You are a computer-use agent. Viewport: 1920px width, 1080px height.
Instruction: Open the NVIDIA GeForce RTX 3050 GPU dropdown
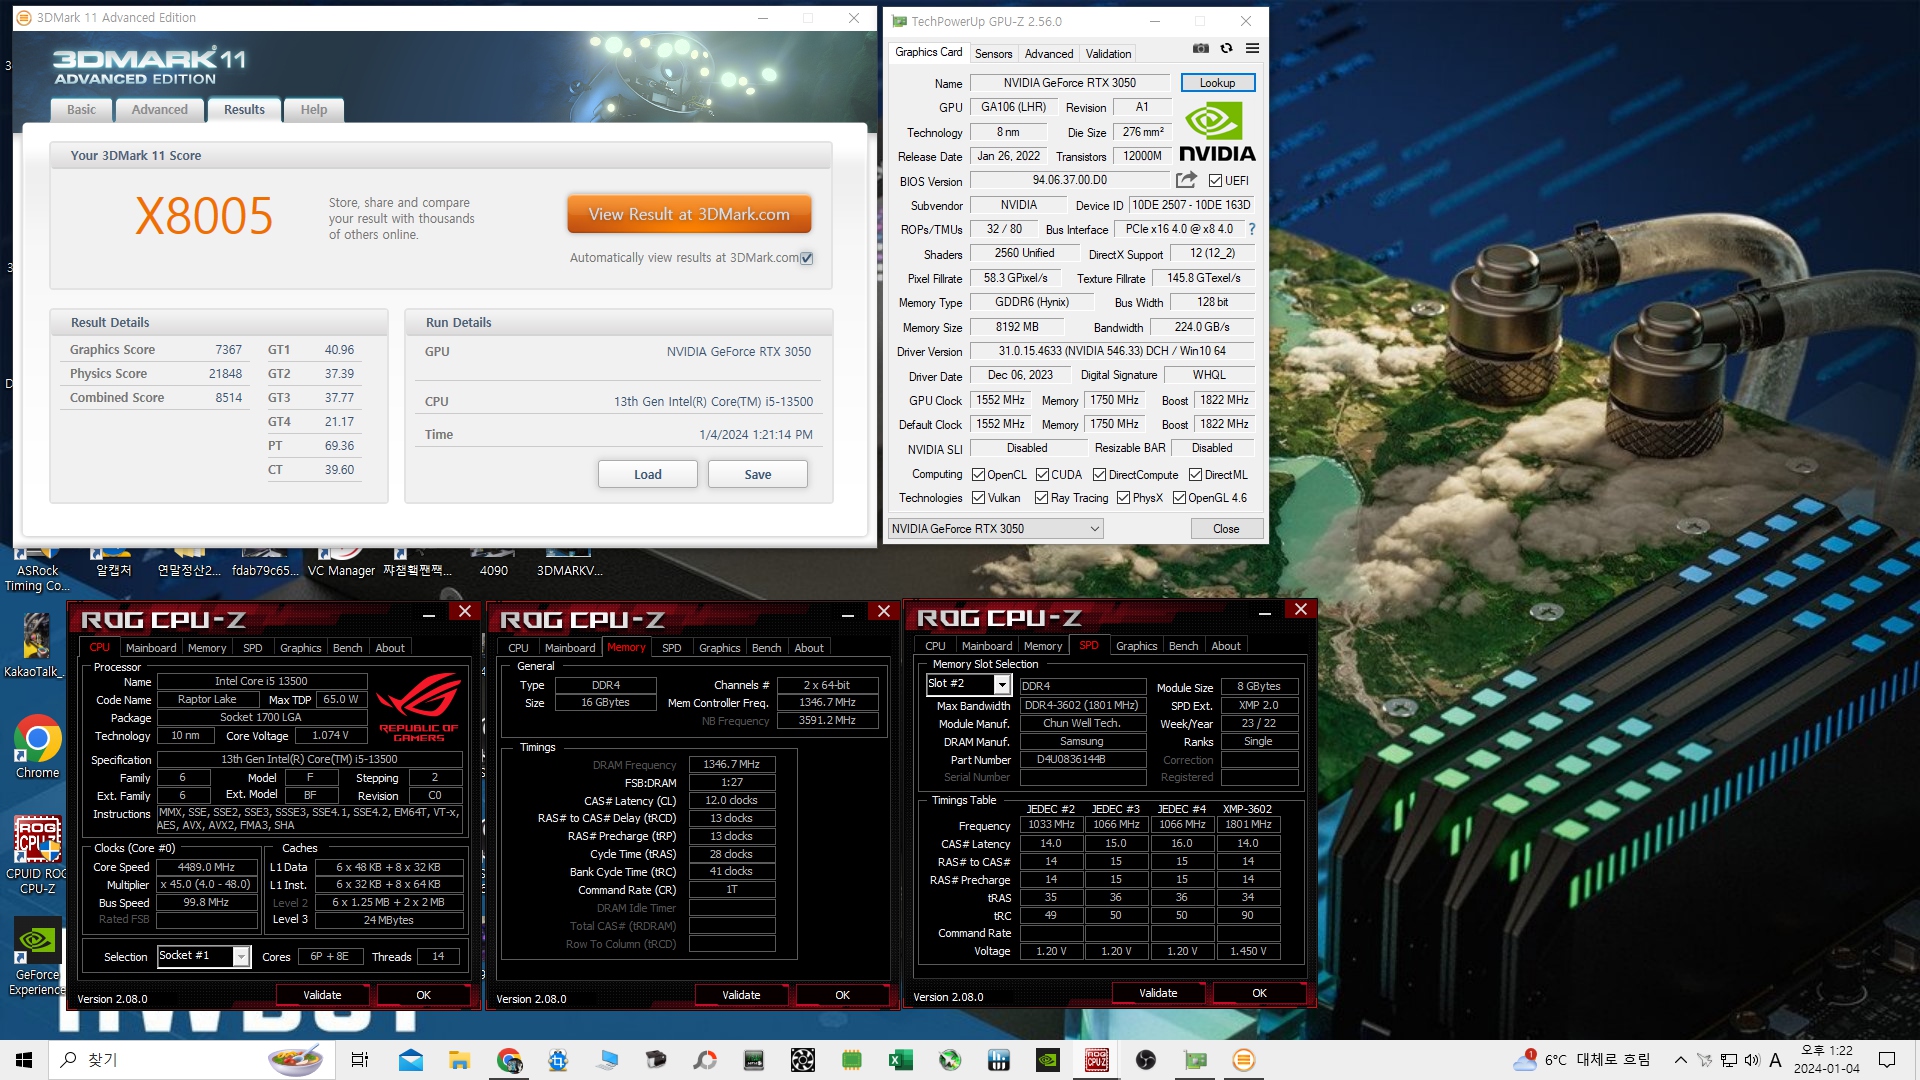coord(996,529)
